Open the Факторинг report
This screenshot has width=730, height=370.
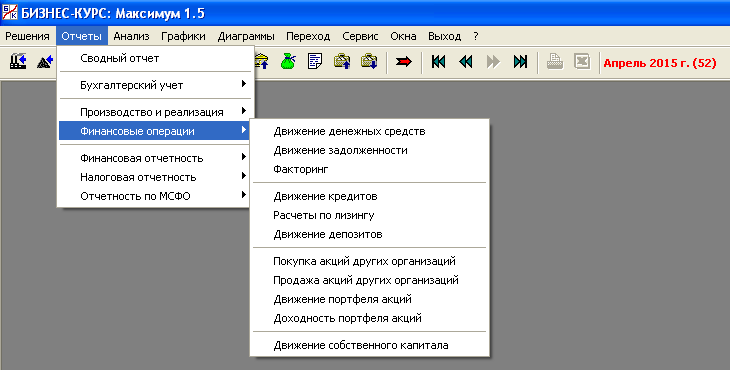click(x=370, y=169)
